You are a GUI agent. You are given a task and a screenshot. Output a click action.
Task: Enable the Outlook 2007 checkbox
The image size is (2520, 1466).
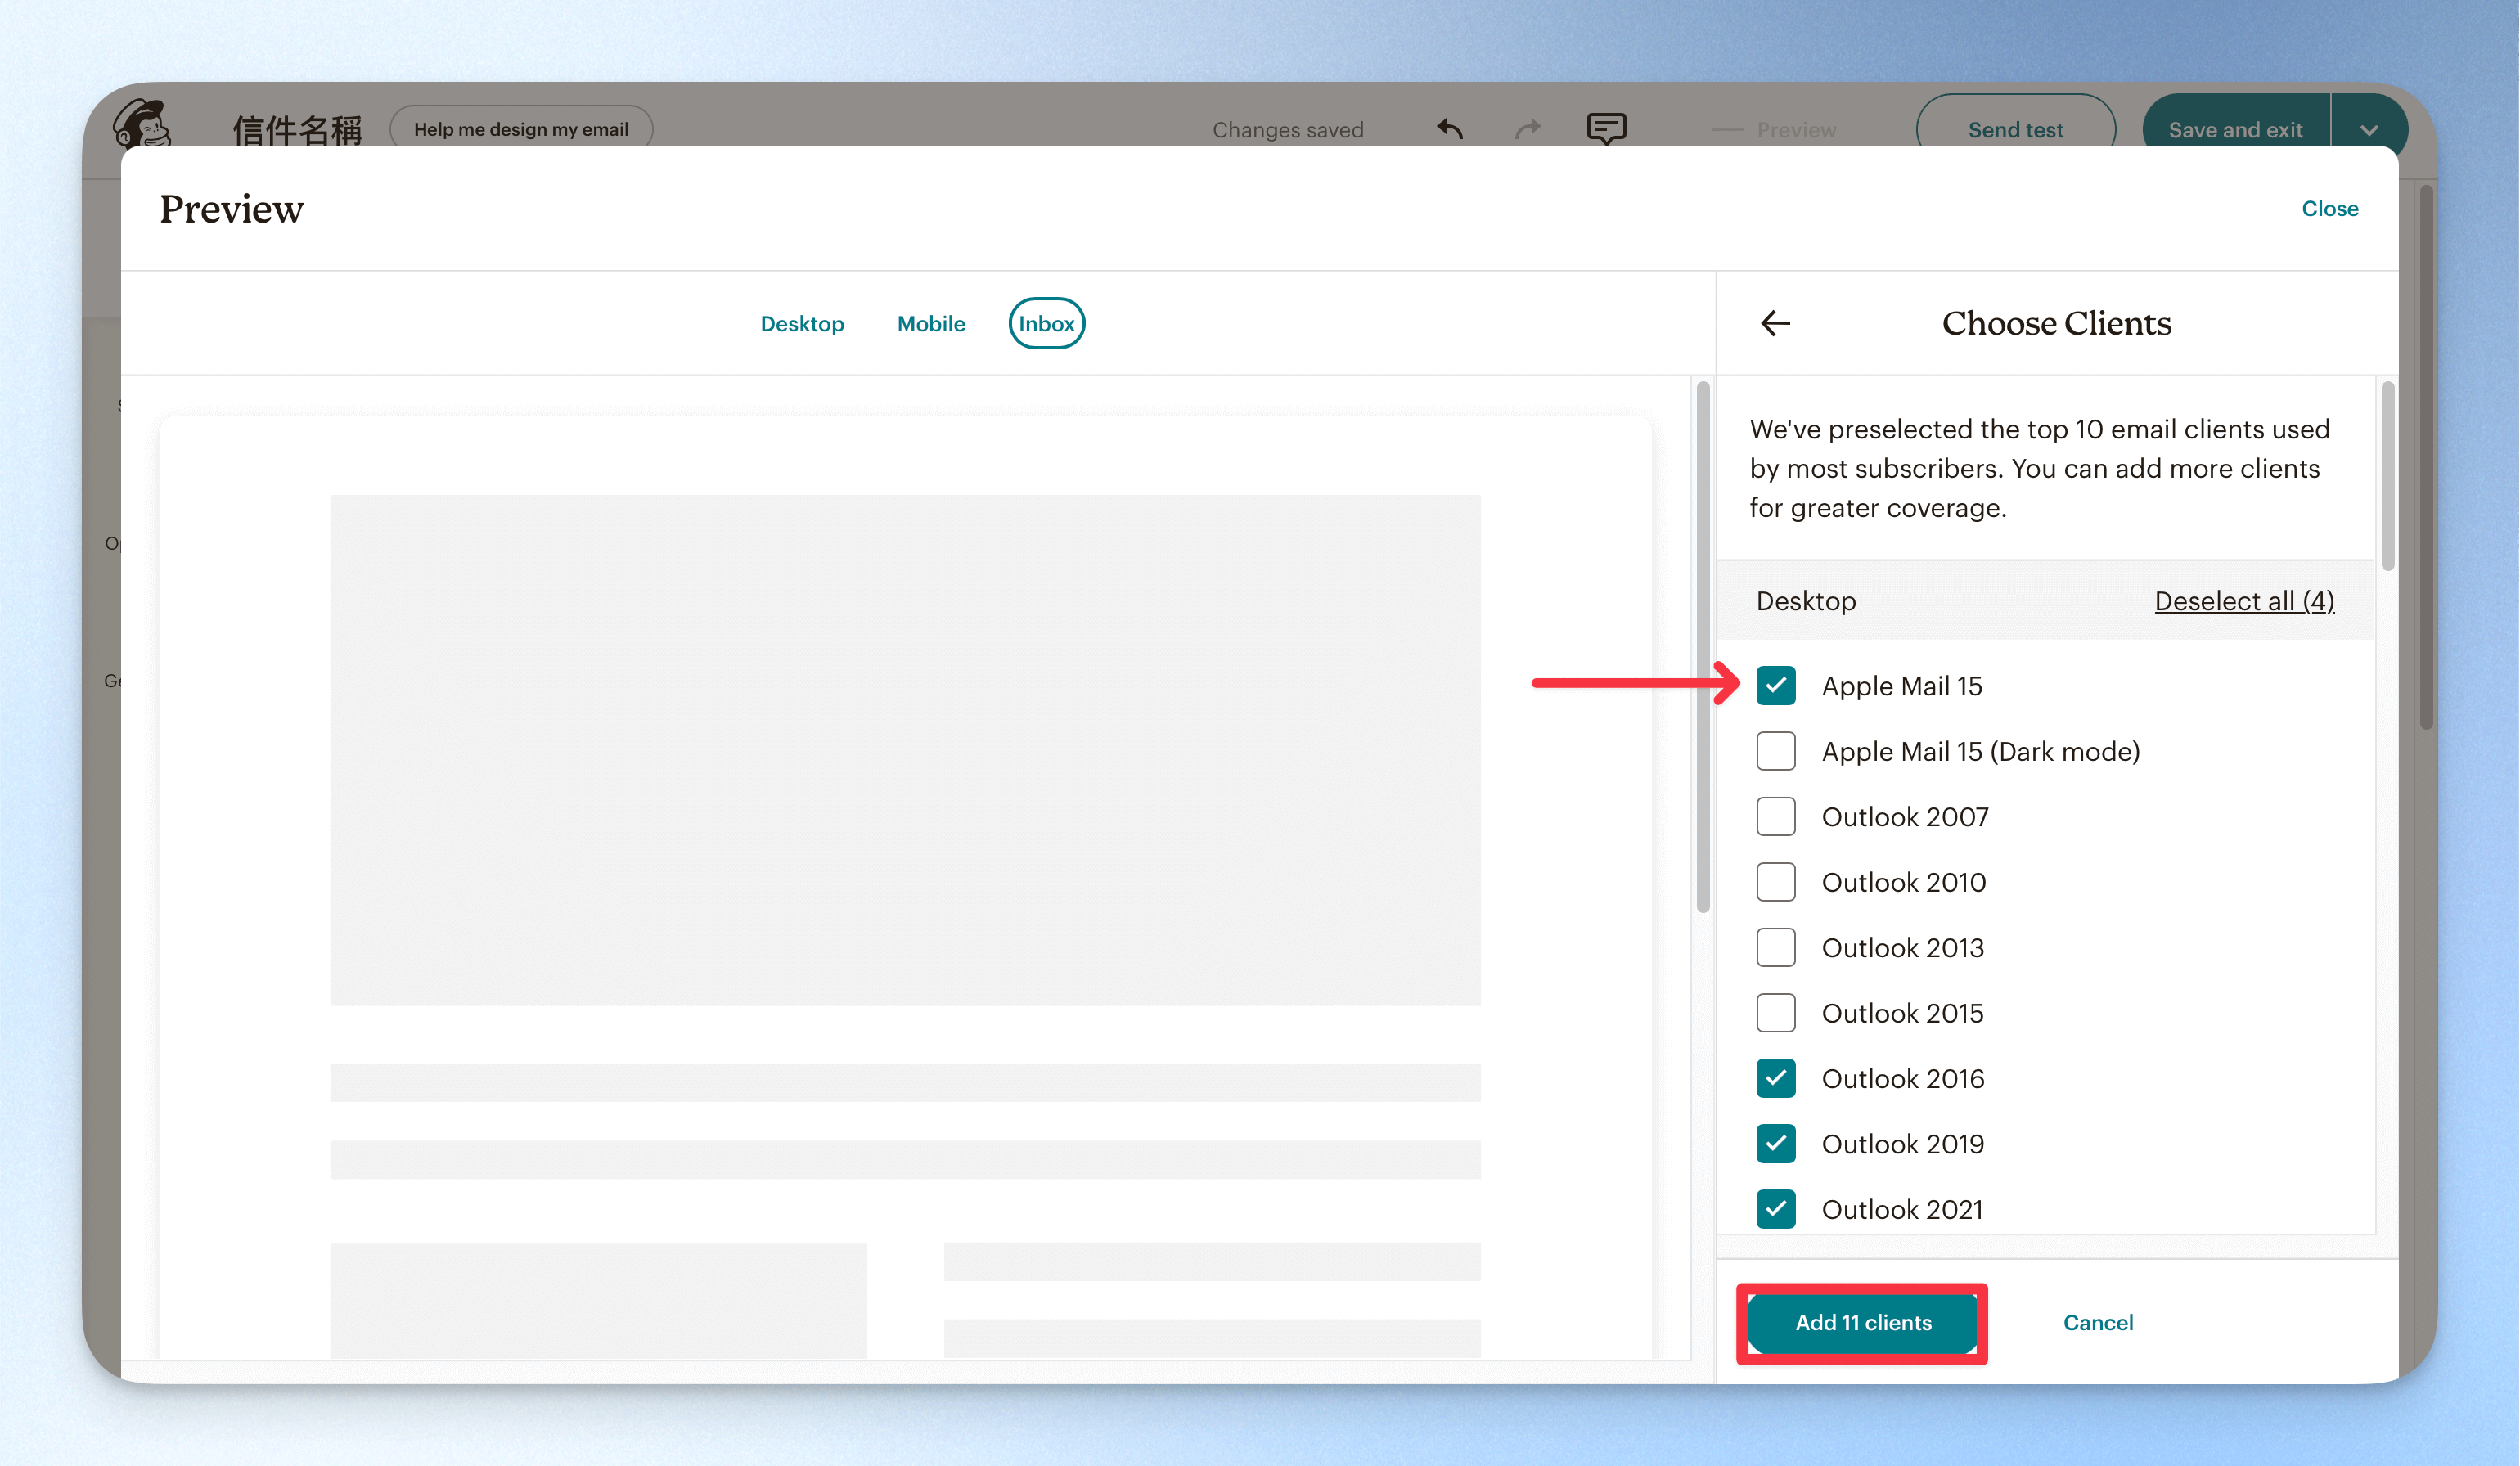1776,817
